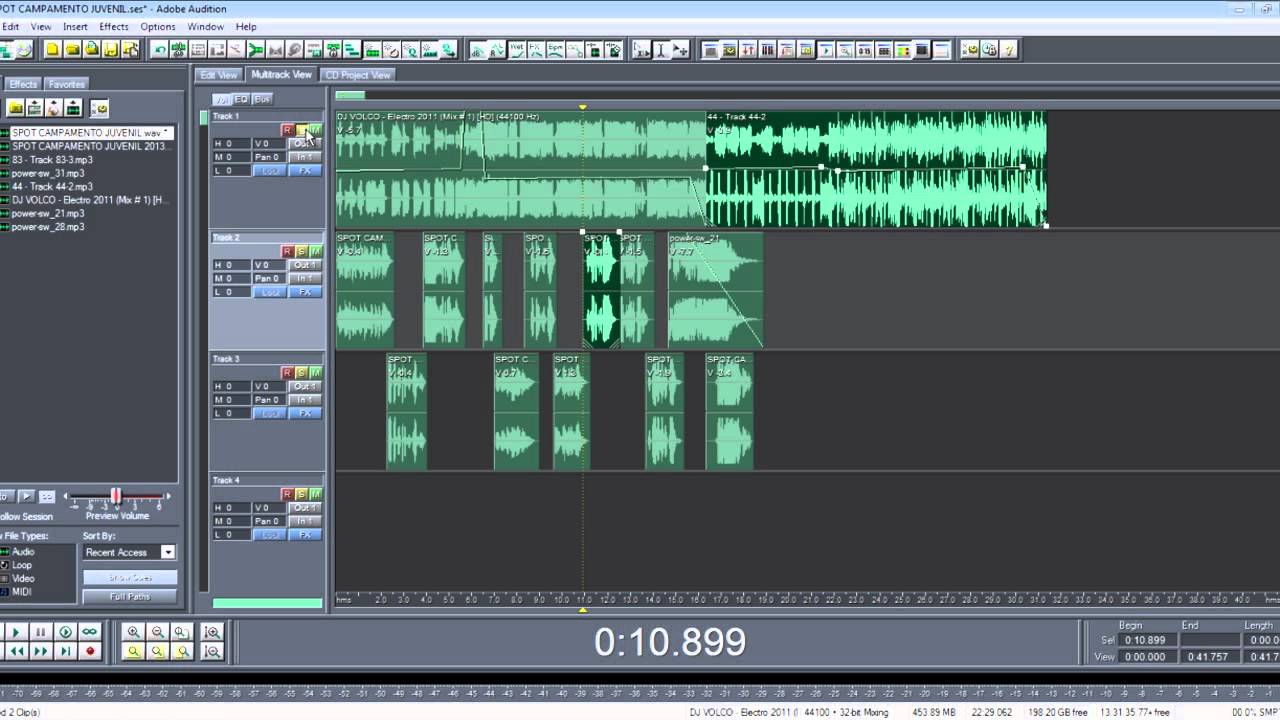Select the Time Selection I-beam tool
This screenshot has width=1280, height=720.
662,49
